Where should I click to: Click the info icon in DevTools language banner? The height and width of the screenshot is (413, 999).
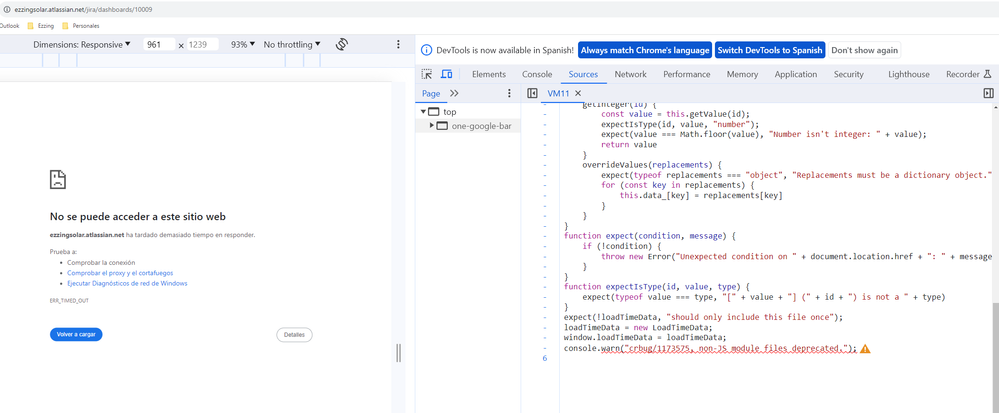428,50
